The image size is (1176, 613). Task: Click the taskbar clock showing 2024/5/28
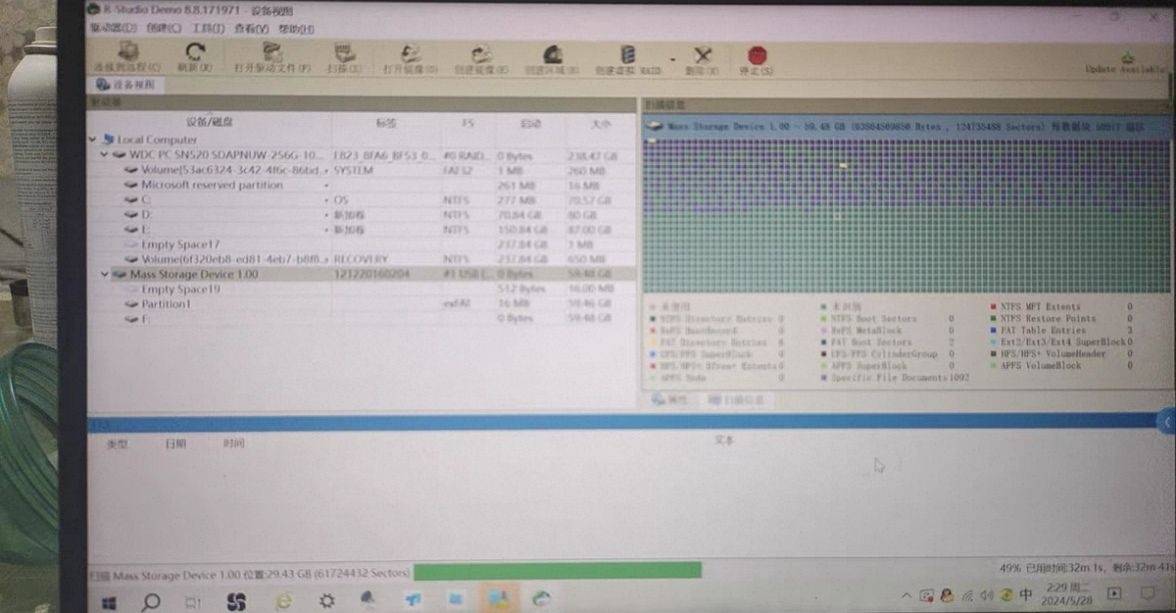pyautogui.click(x=1066, y=594)
